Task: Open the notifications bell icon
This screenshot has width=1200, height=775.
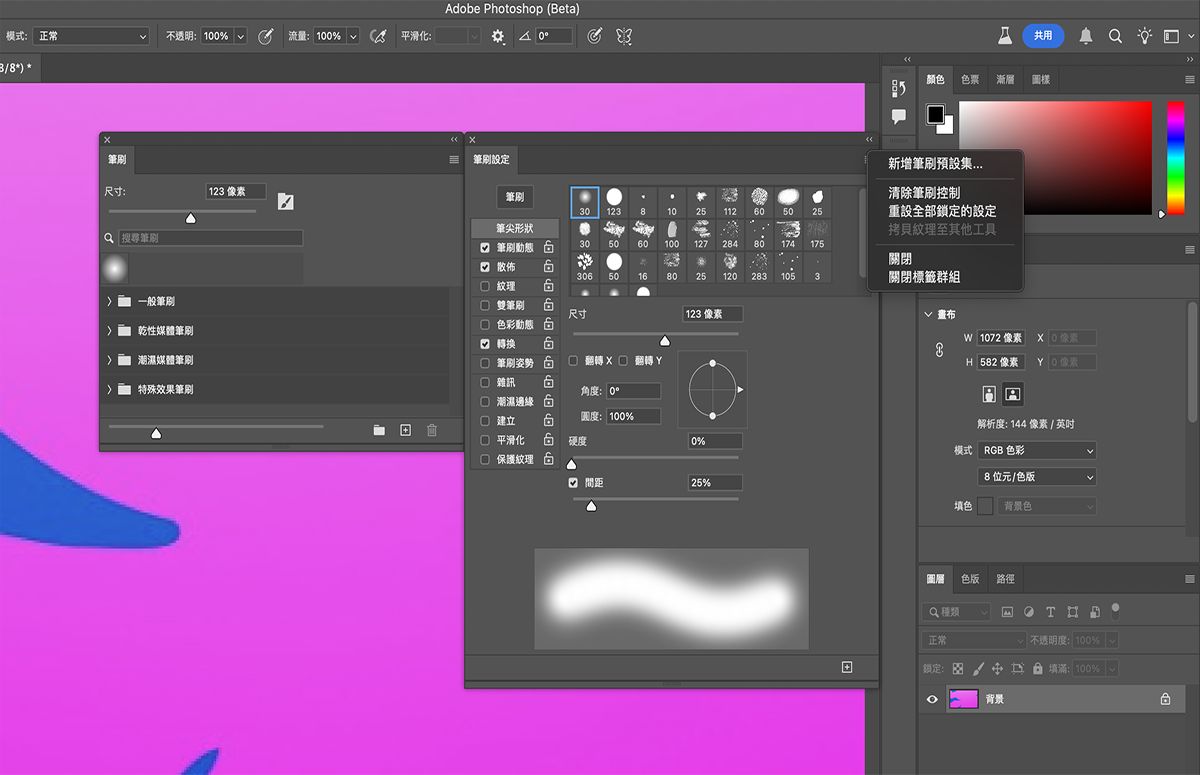Action: (x=1086, y=36)
